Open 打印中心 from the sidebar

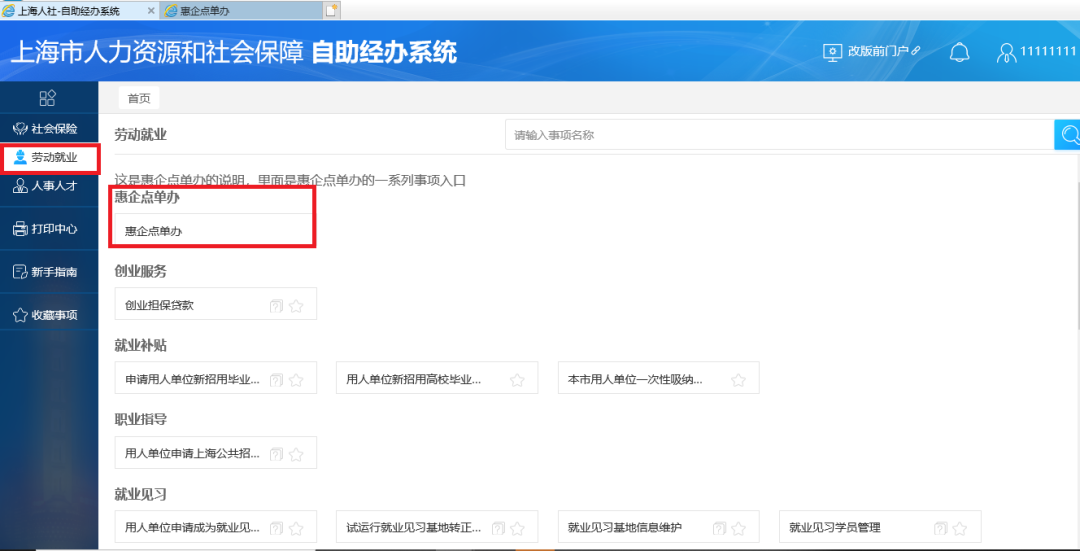point(49,229)
